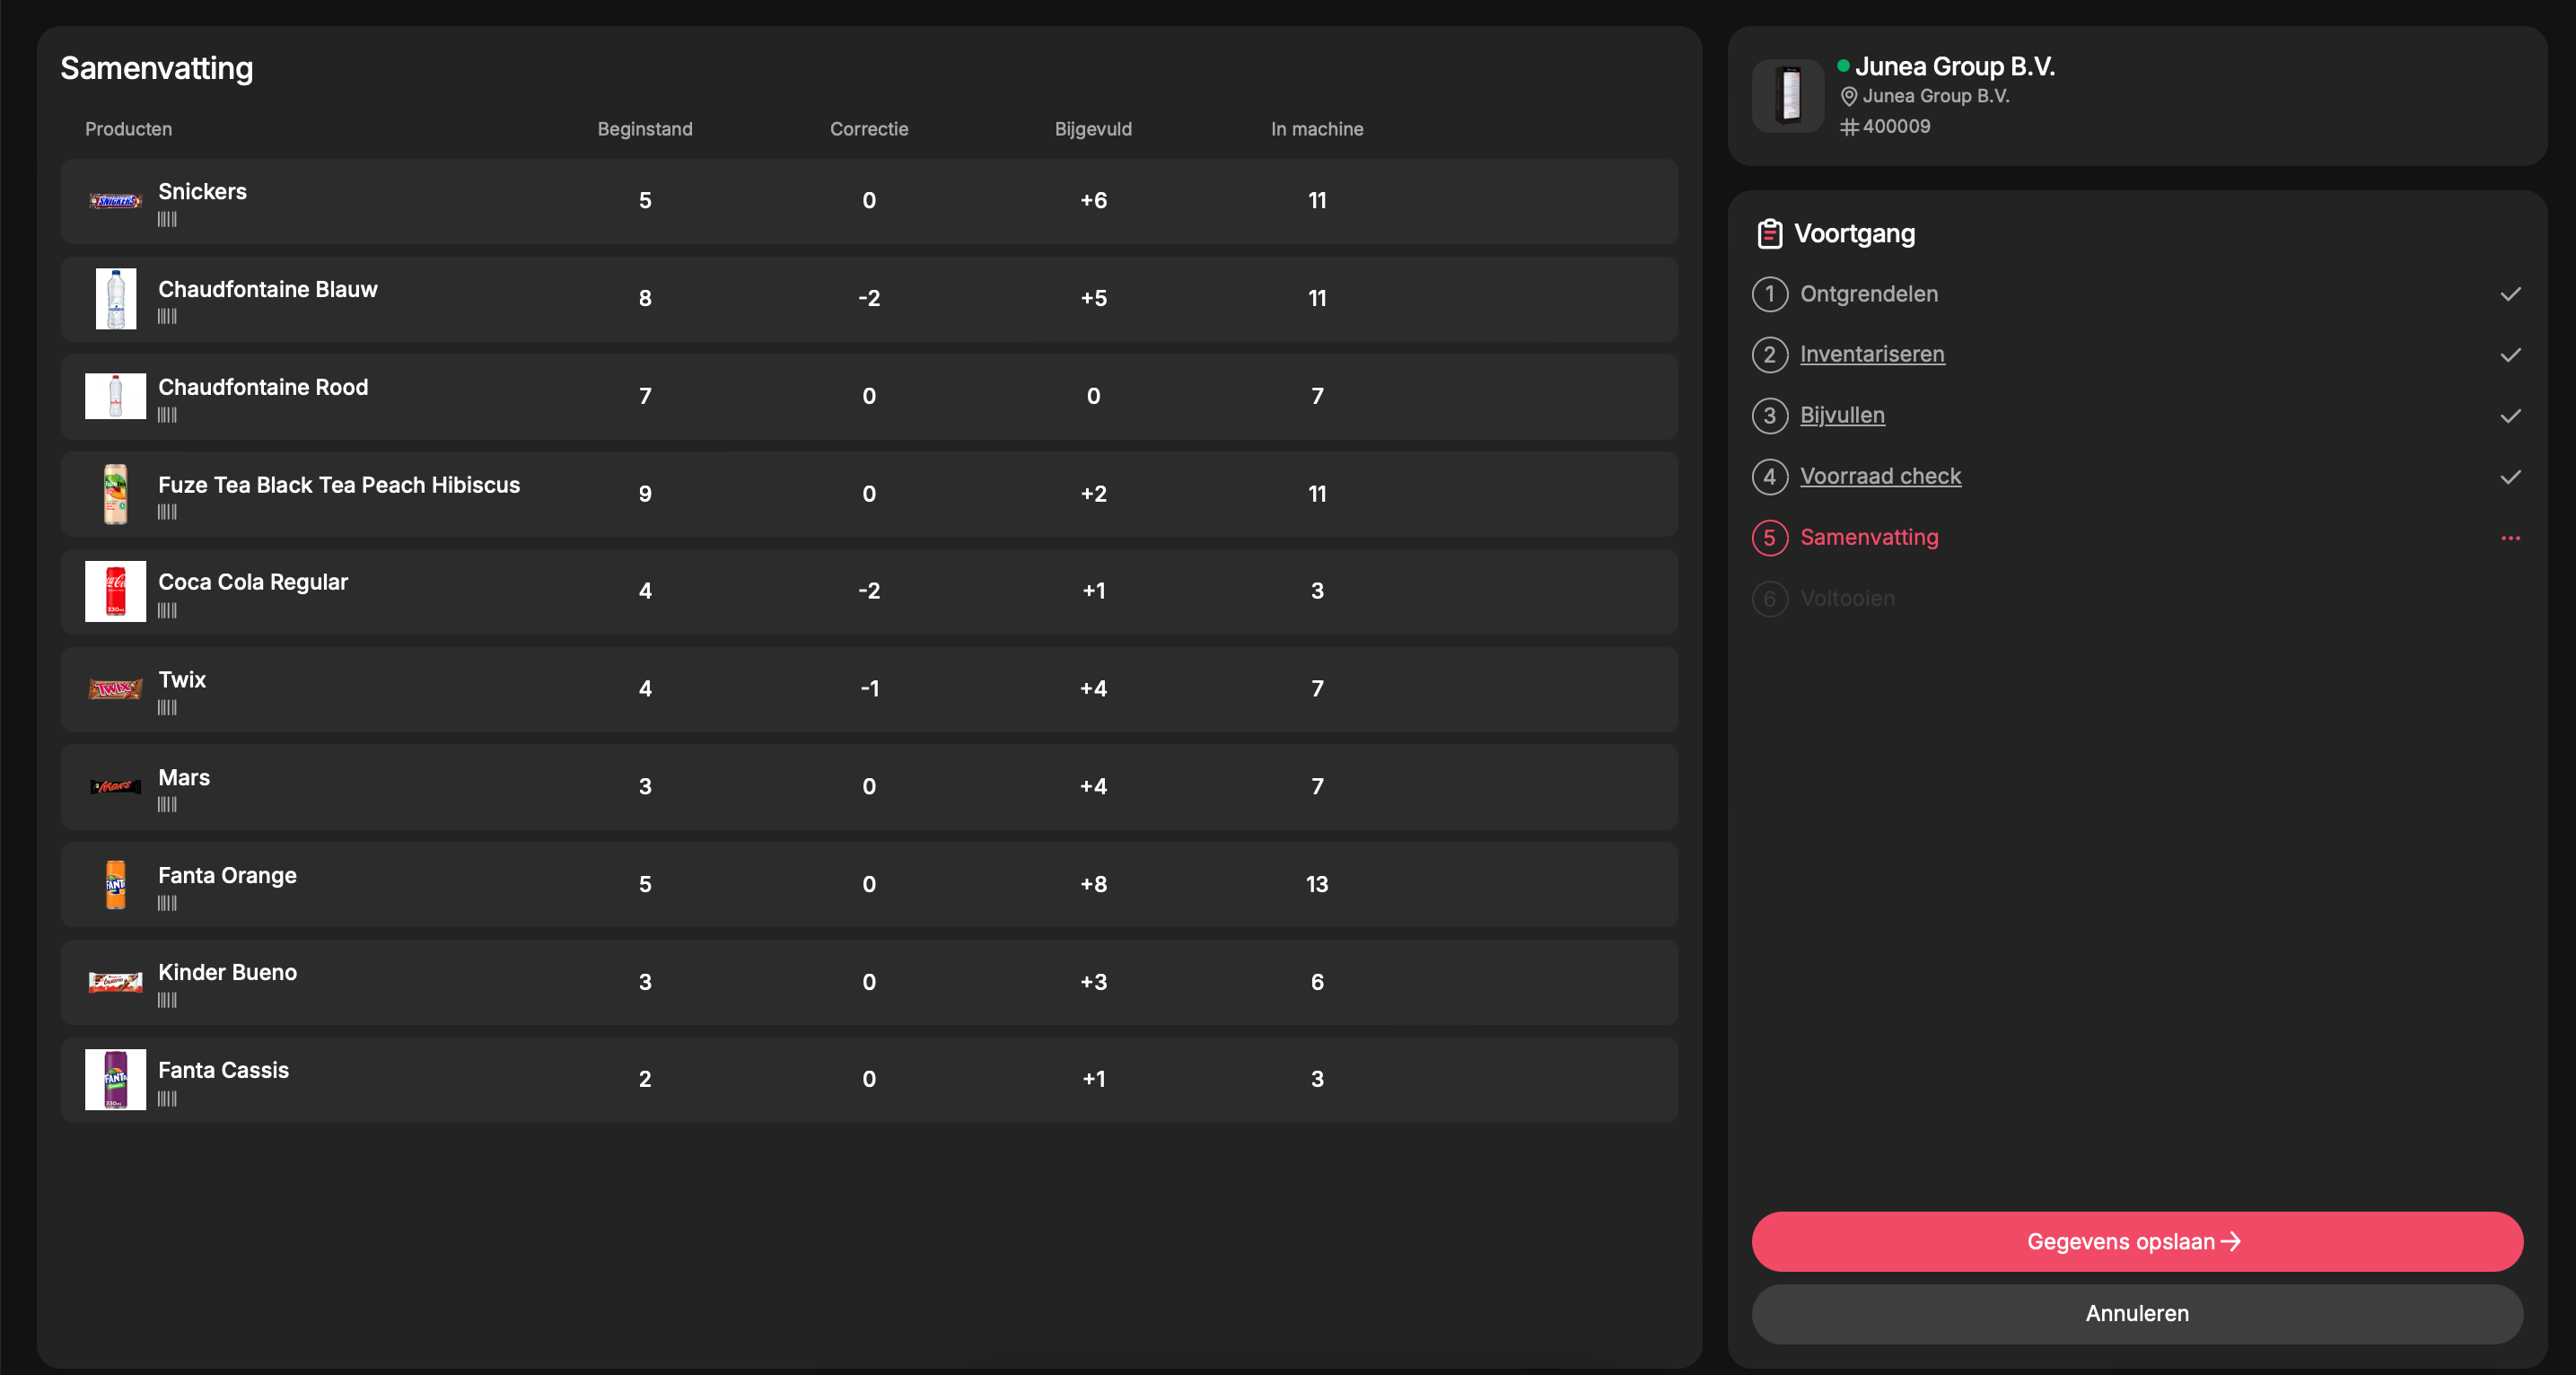
Task: Click the Beginstand column header
Action: (x=645, y=129)
